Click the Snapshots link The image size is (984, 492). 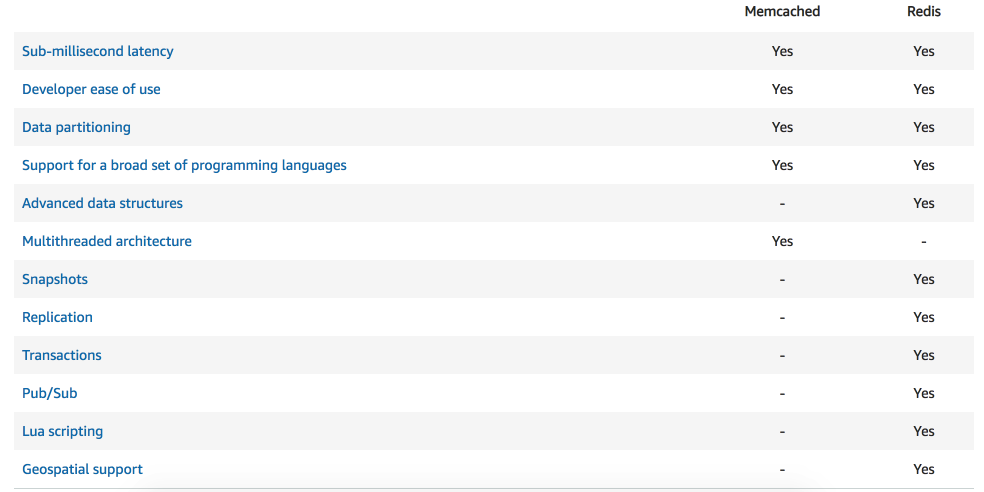55,279
